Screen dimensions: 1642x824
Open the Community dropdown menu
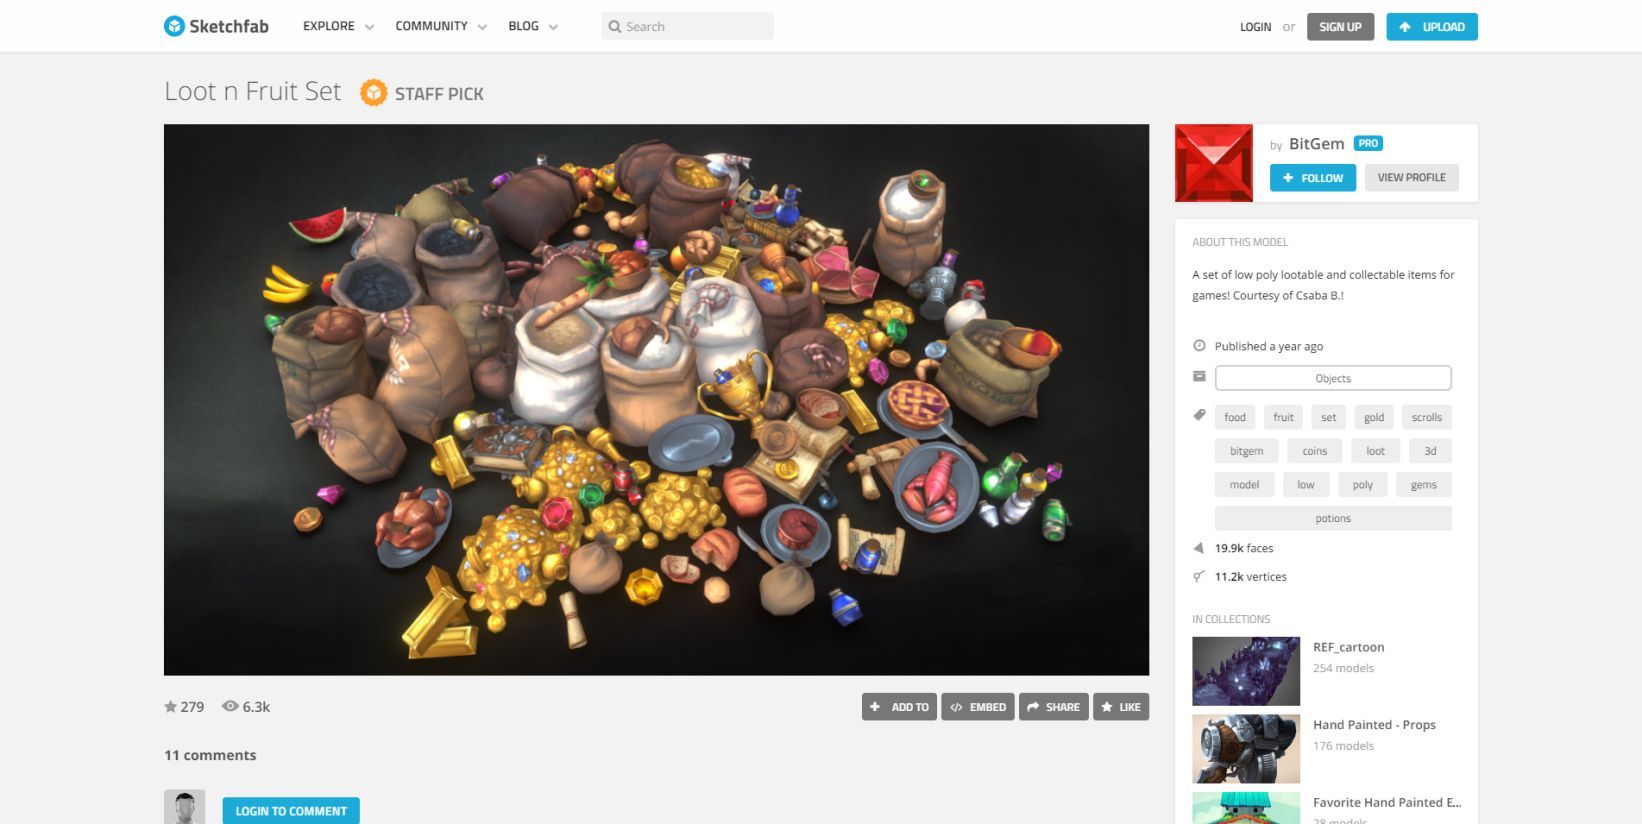[440, 26]
